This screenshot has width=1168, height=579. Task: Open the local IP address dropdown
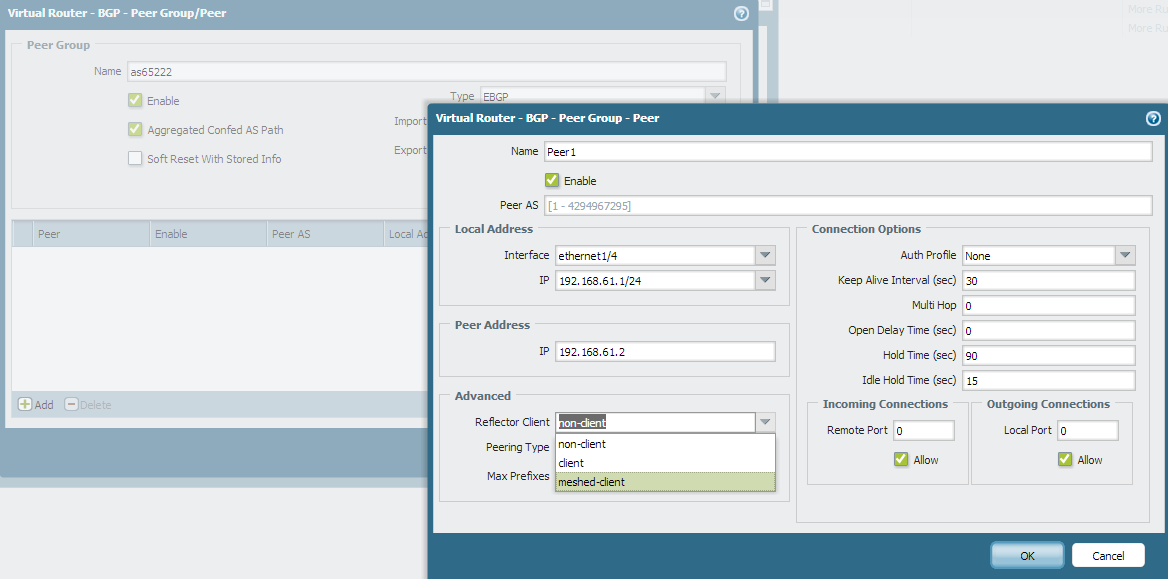pyautogui.click(x=765, y=280)
